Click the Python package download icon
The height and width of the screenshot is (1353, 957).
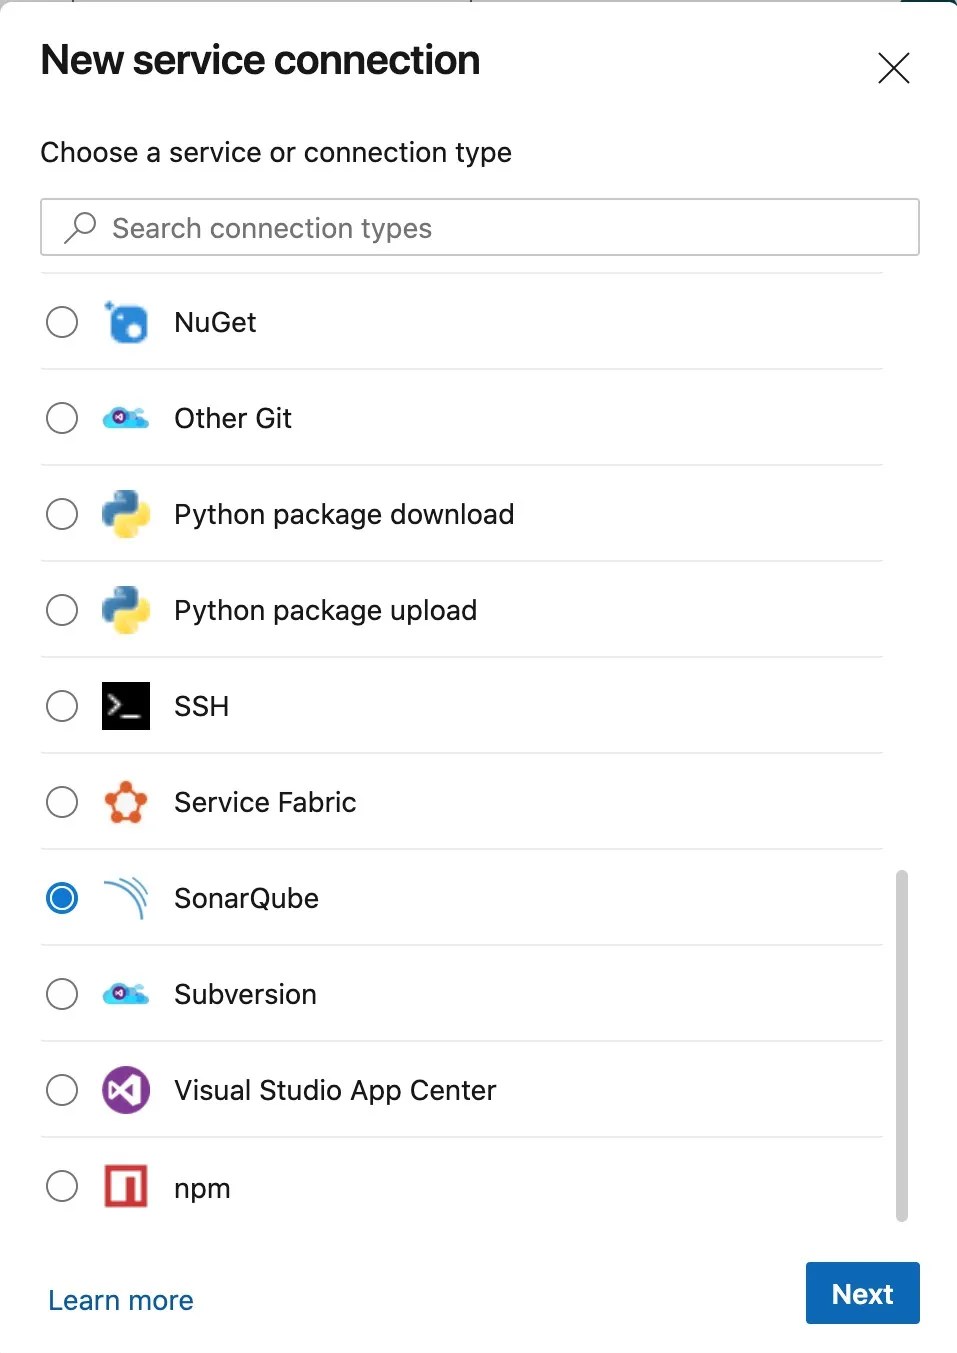126,514
